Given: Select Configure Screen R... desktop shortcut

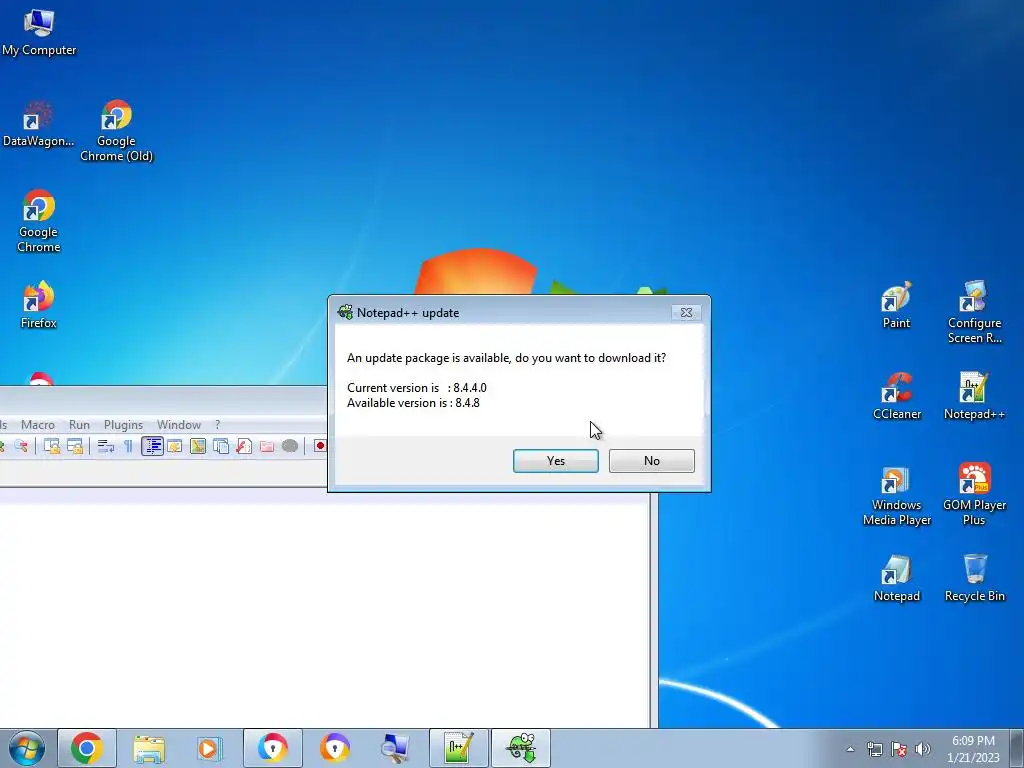Looking at the screenshot, I should pyautogui.click(x=974, y=312).
